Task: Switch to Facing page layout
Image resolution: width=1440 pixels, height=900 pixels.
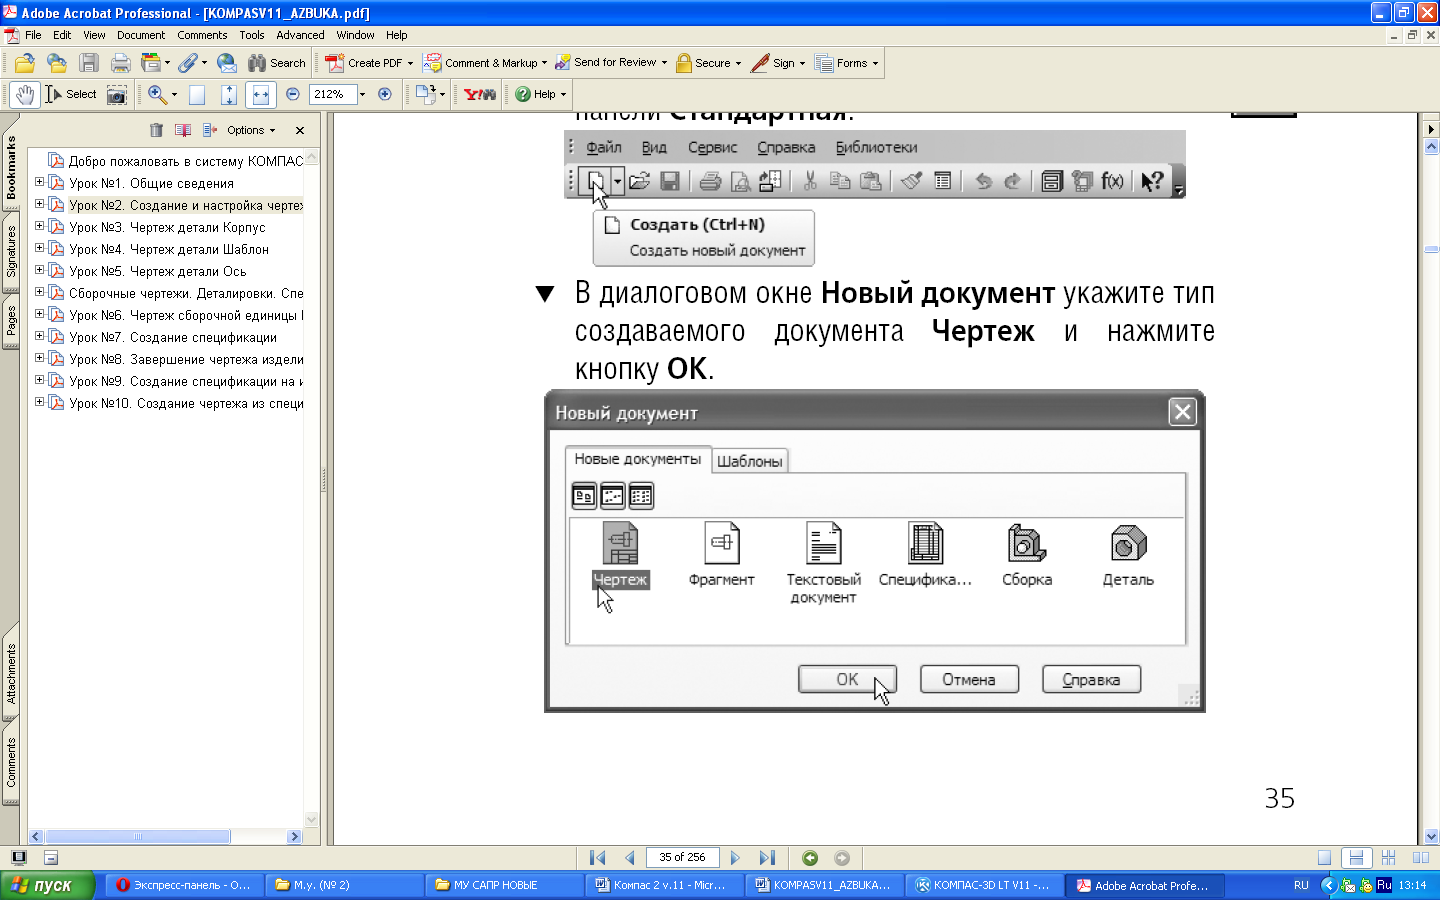Action: coord(1420,857)
